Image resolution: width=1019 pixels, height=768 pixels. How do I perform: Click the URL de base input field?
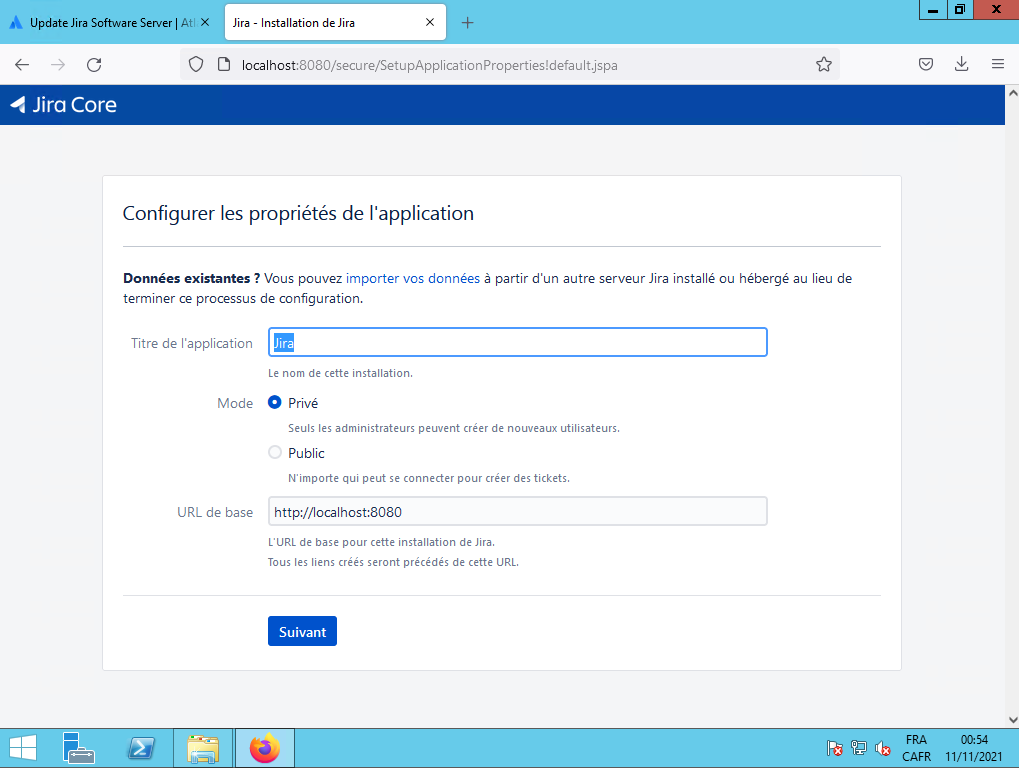[517, 511]
